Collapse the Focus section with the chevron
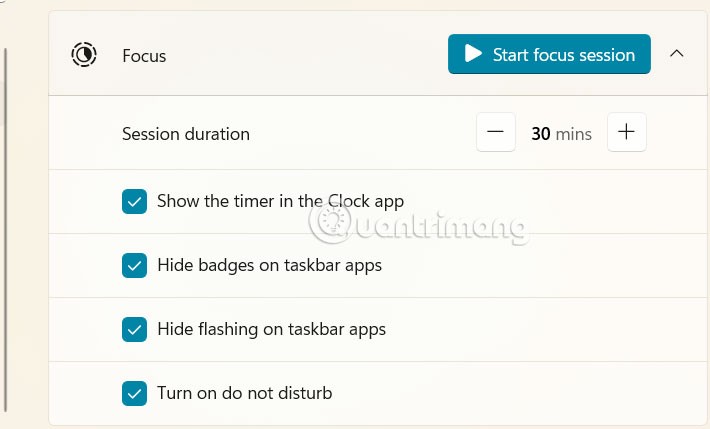Screen dimensions: 710x429 tap(676, 53)
